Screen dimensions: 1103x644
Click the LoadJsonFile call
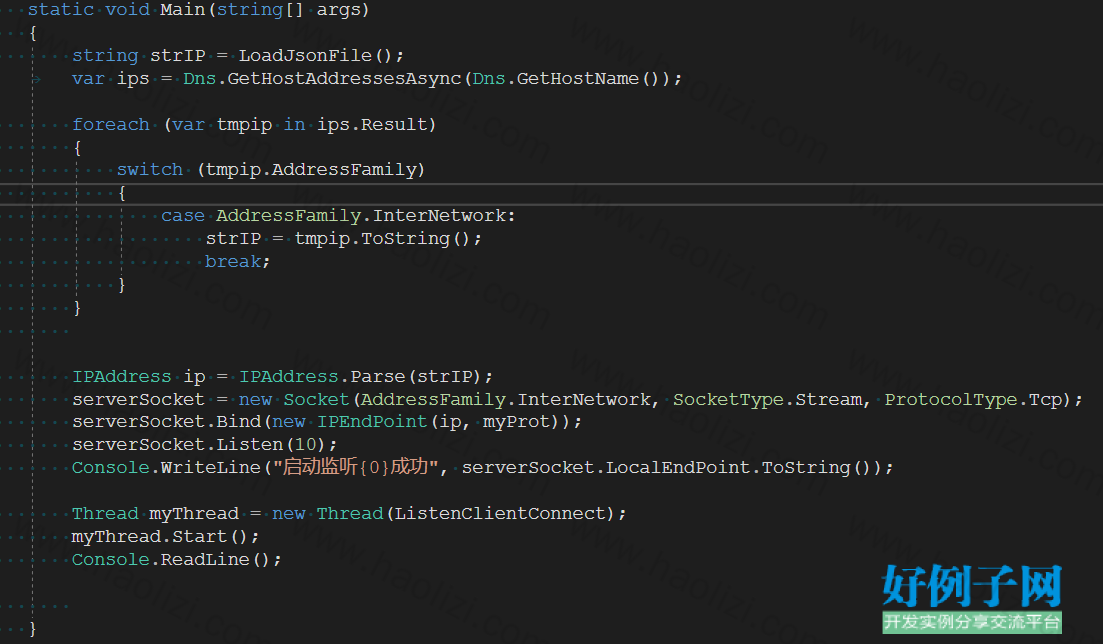pos(305,56)
